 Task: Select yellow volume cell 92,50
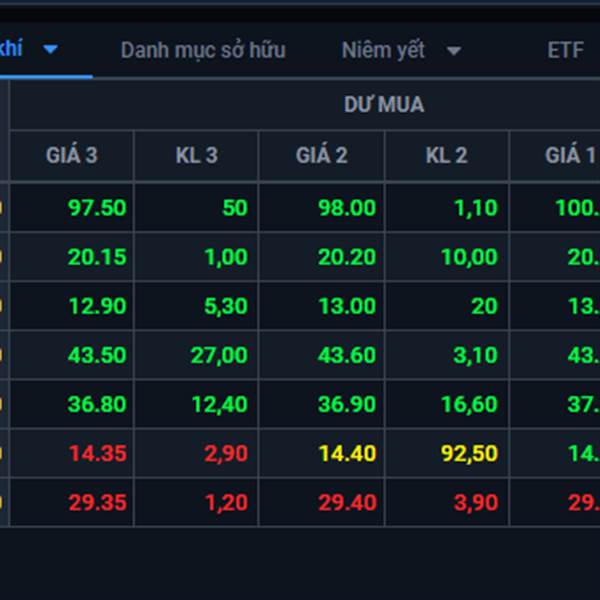point(447,453)
